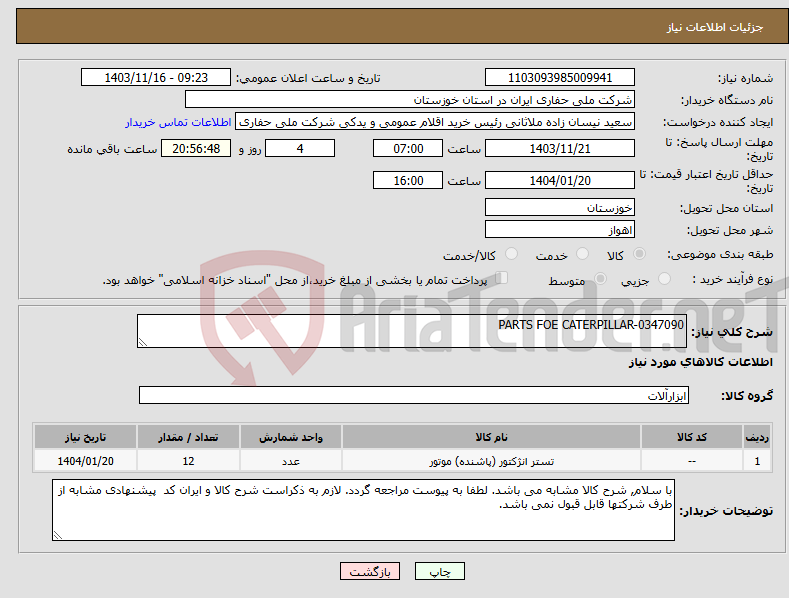The image size is (789, 598).
Task: Click the table need date cell 1404/01/20
Action: [x=86, y=461]
